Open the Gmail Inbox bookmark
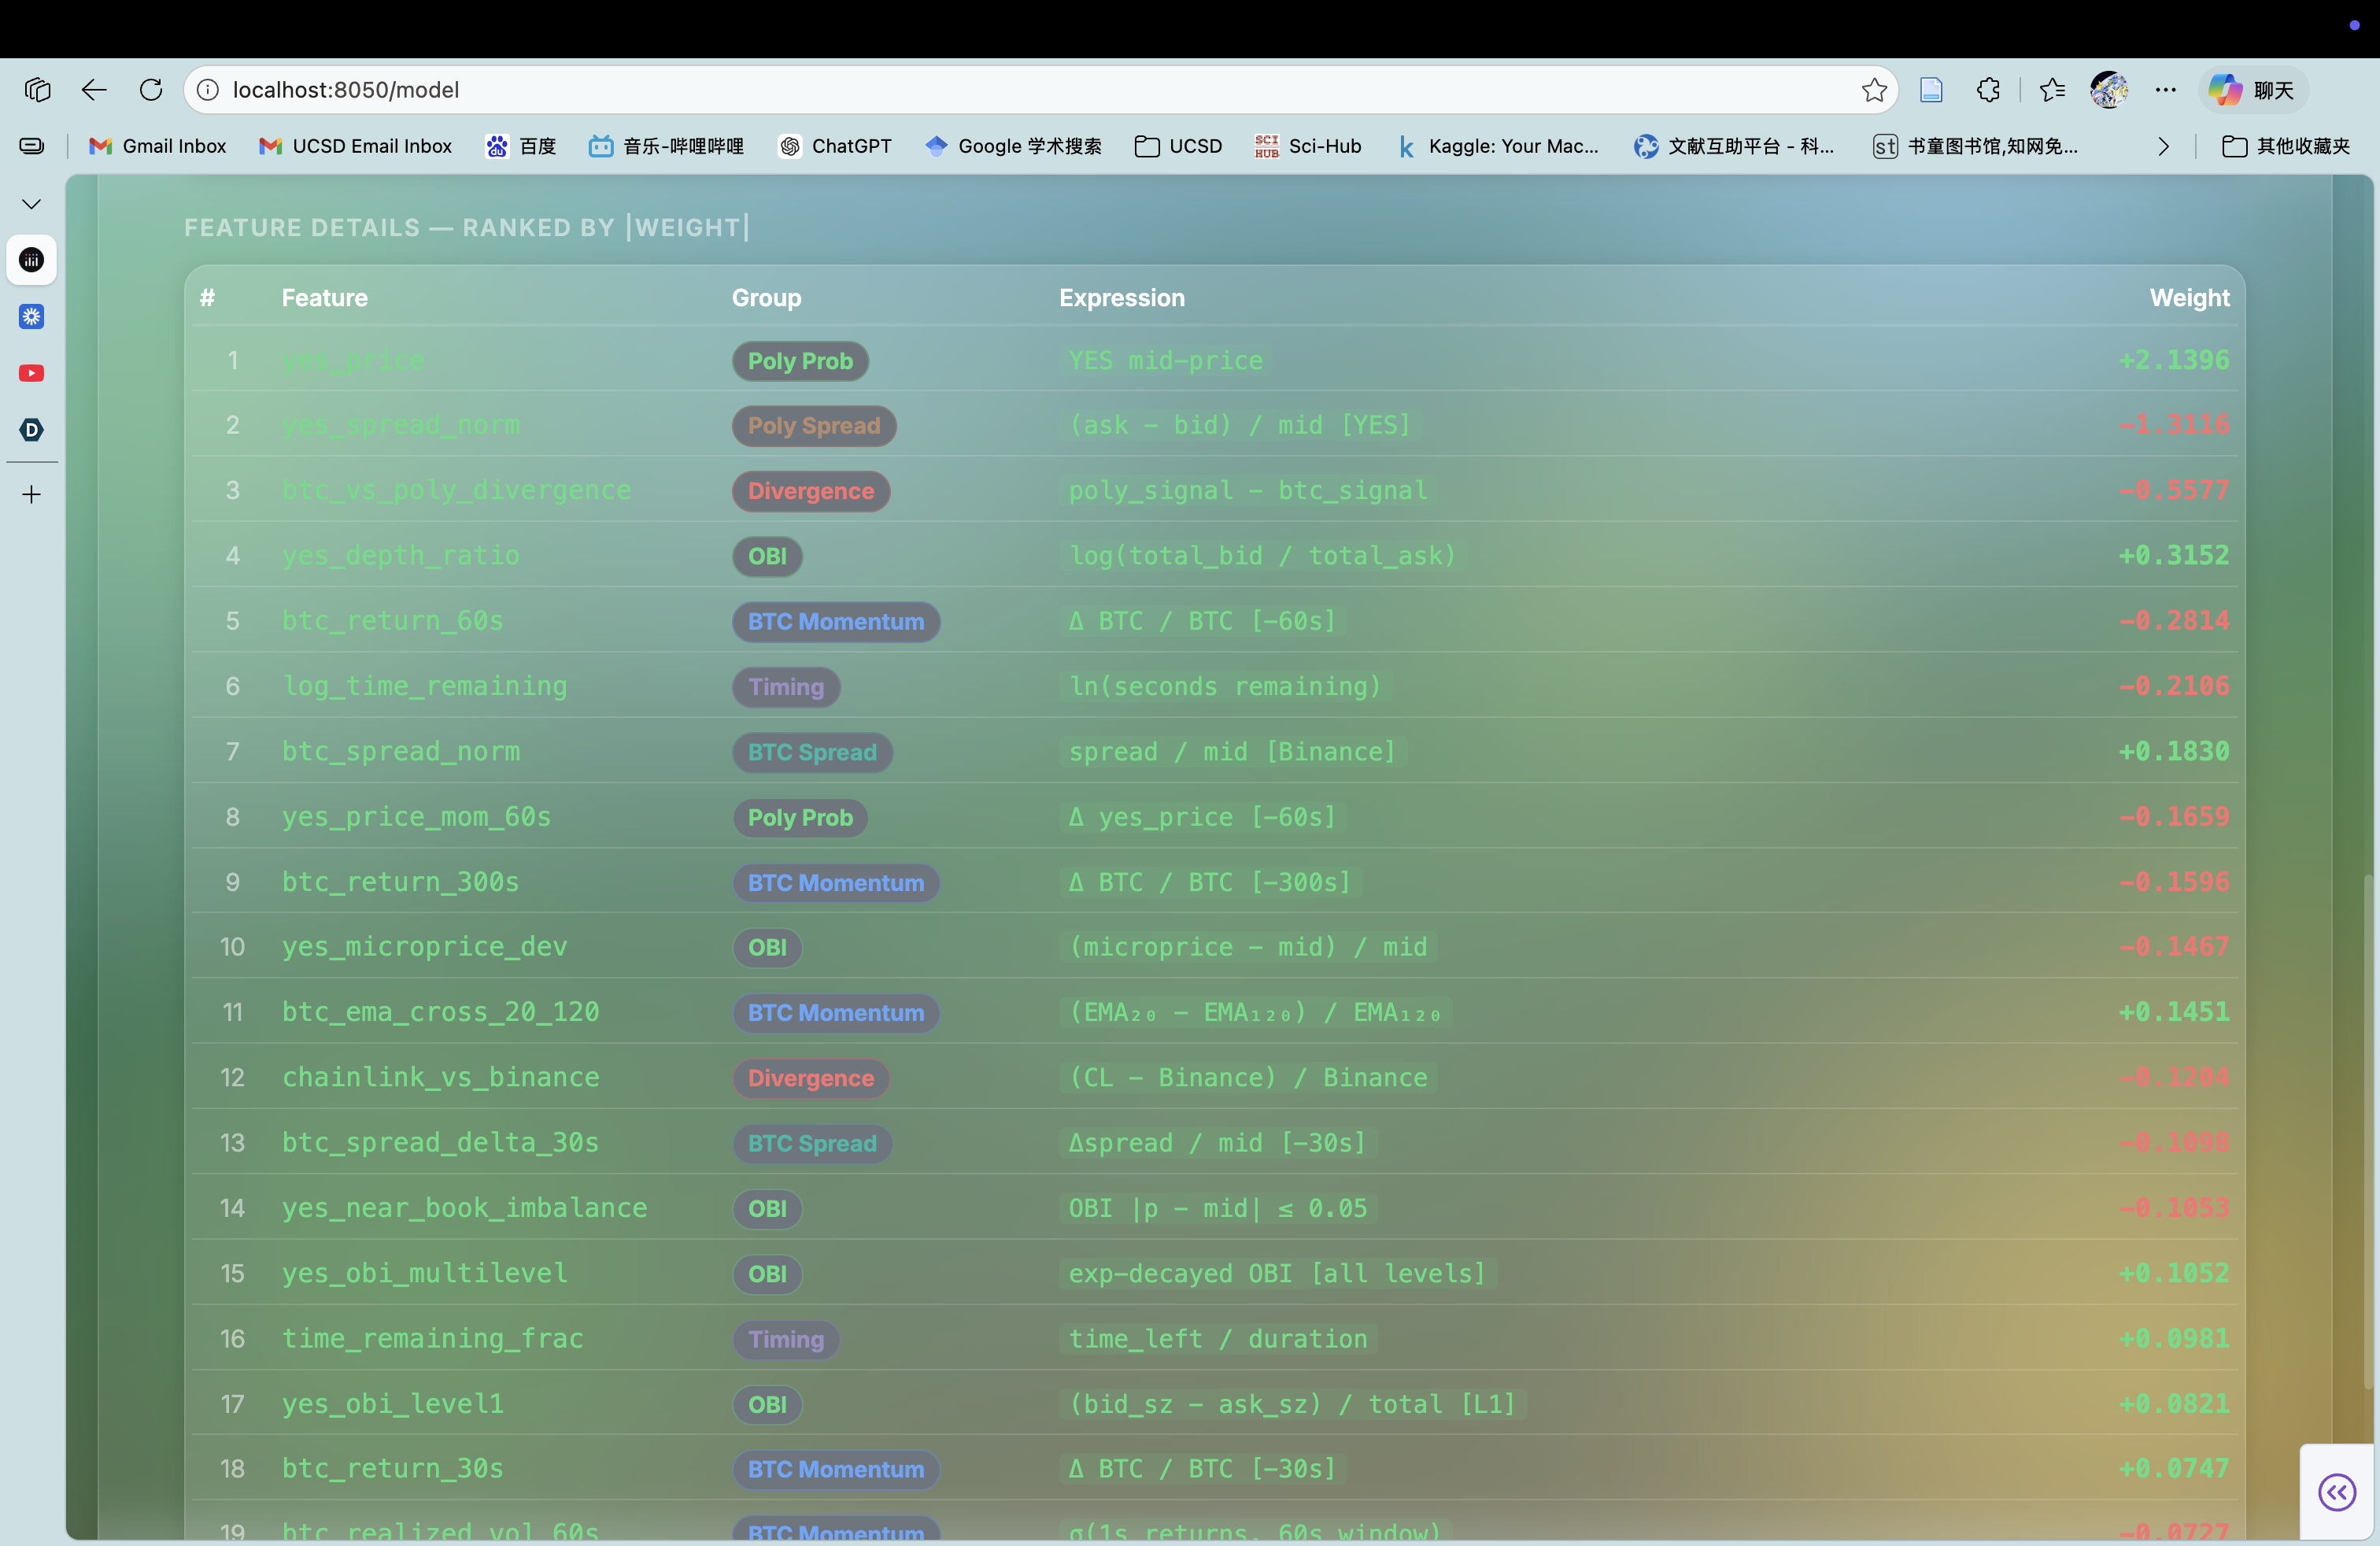Screen dimensions: 2380x1546 click(158, 147)
